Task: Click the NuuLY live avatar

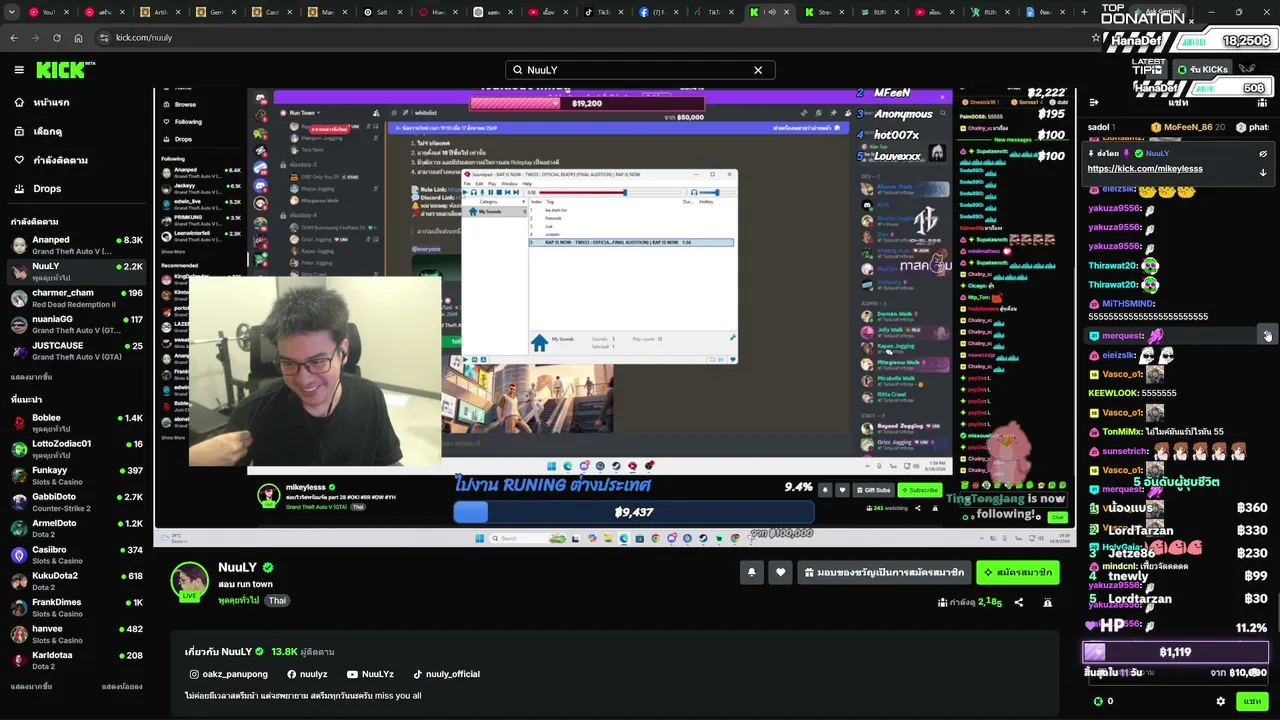Action: [189, 581]
